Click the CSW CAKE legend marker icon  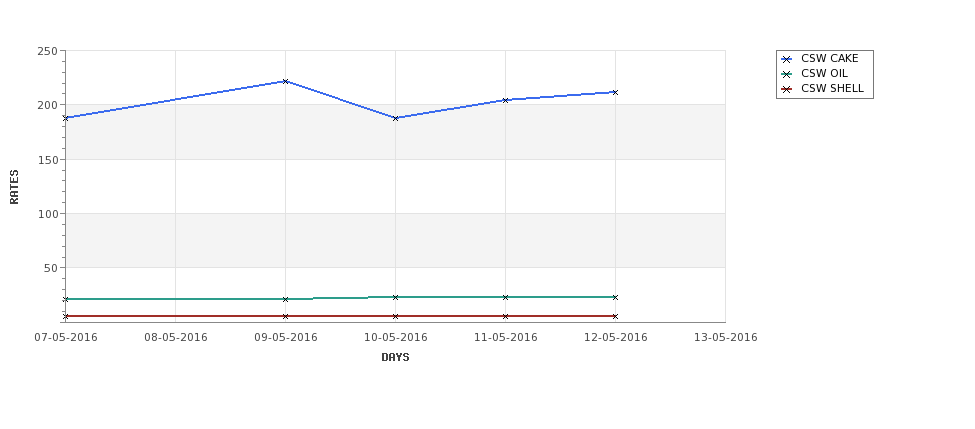click(x=787, y=59)
